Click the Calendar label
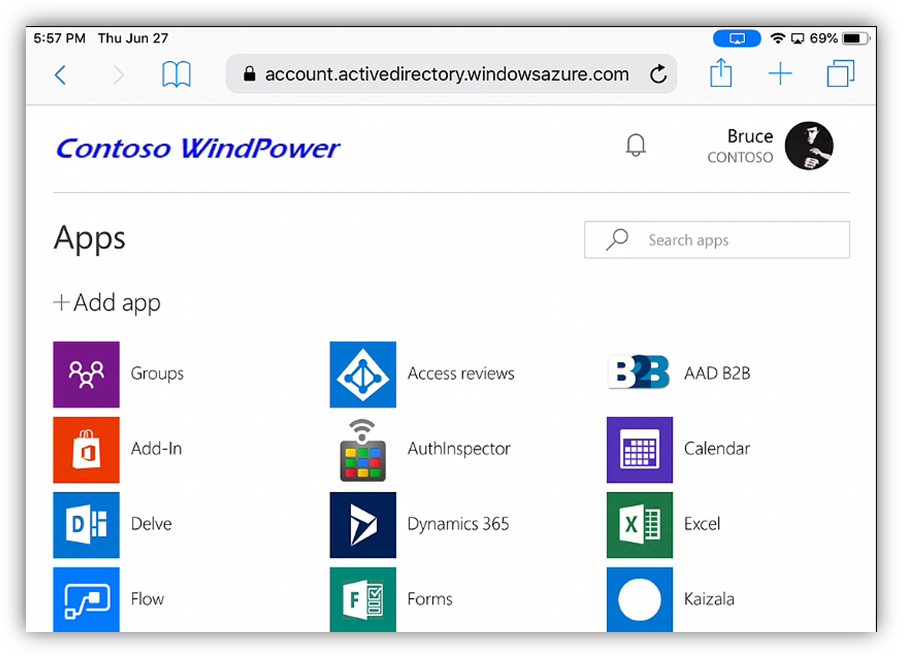Image resolution: width=903 pixels, height=657 pixels. click(x=716, y=449)
